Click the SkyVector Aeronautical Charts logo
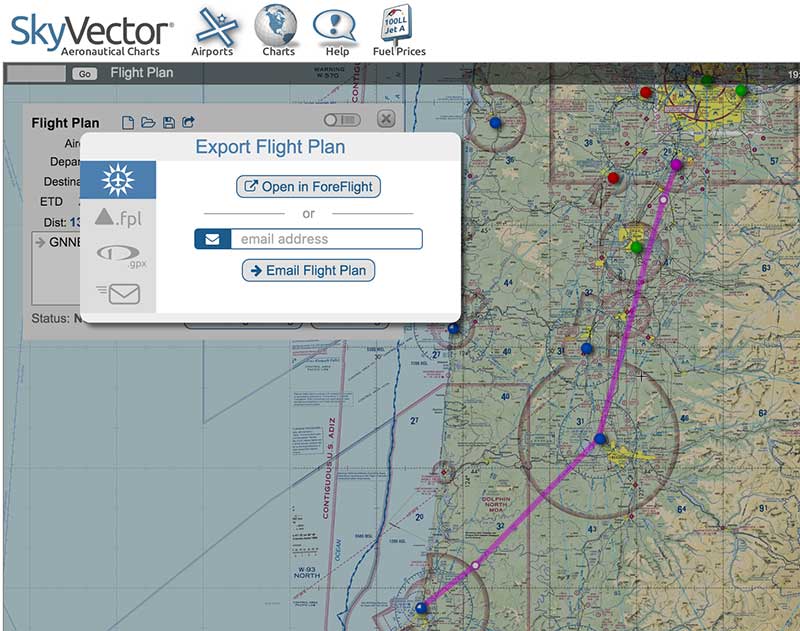This screenshot has height=631, width=800. click(x=92, y=35)
